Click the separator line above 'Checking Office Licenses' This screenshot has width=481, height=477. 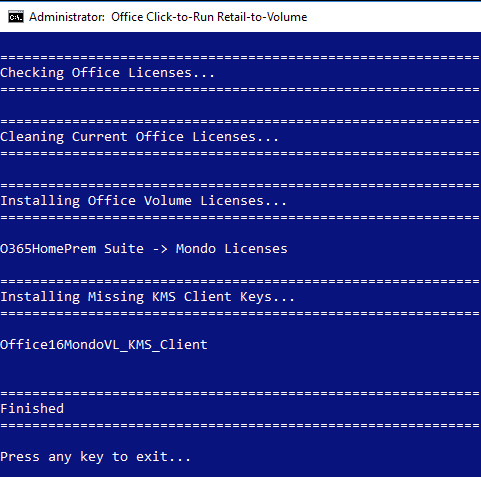pos(240,57)
